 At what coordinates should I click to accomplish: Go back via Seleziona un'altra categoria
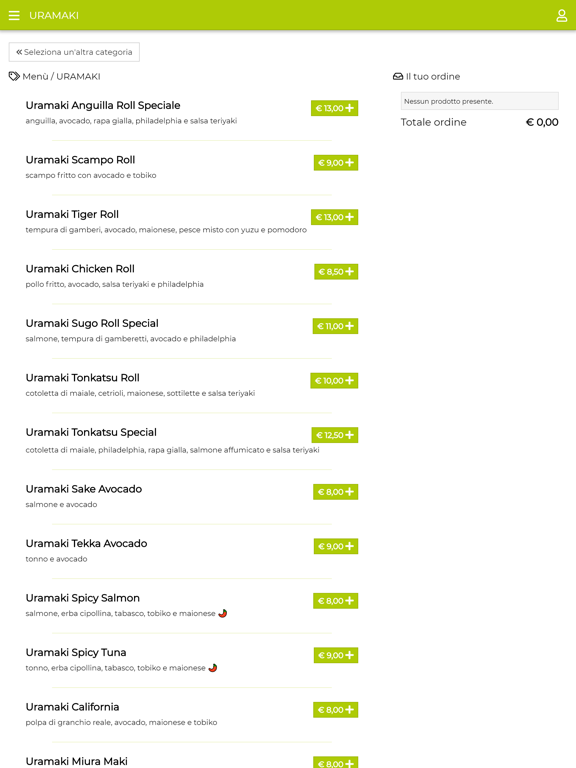point(74,52)
